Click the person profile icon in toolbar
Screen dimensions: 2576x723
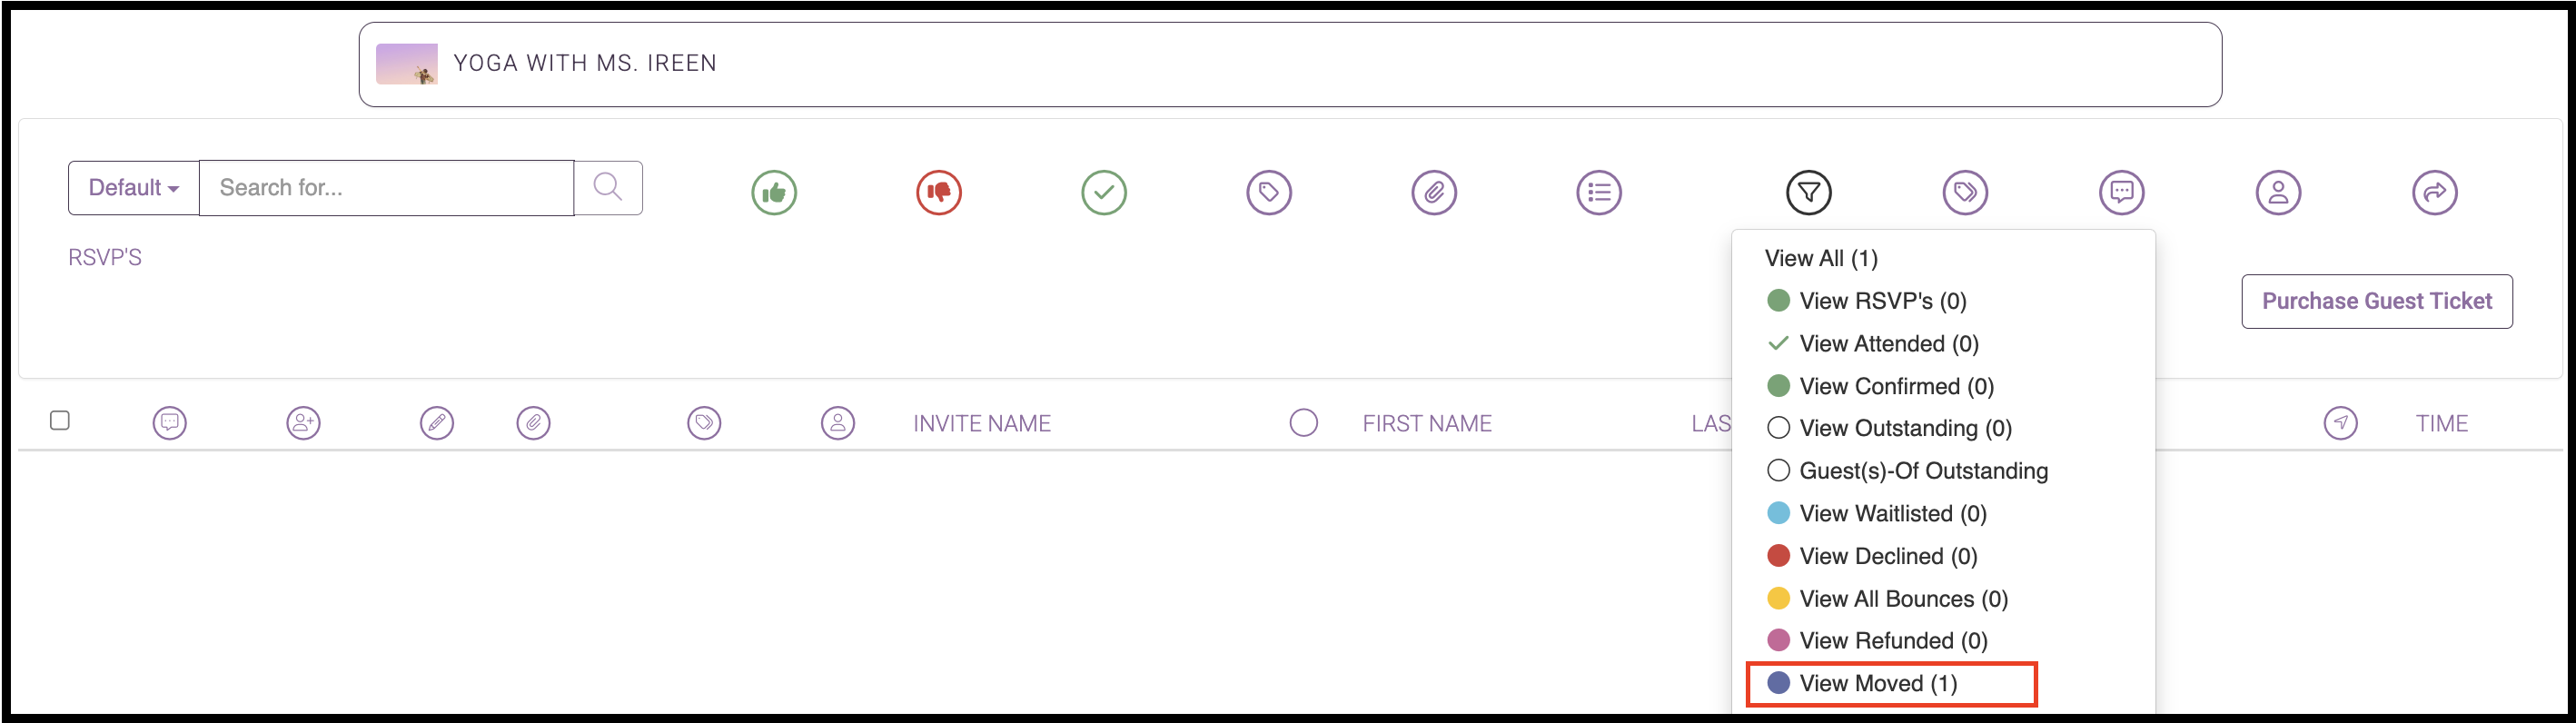click(x=2278, y=192)
